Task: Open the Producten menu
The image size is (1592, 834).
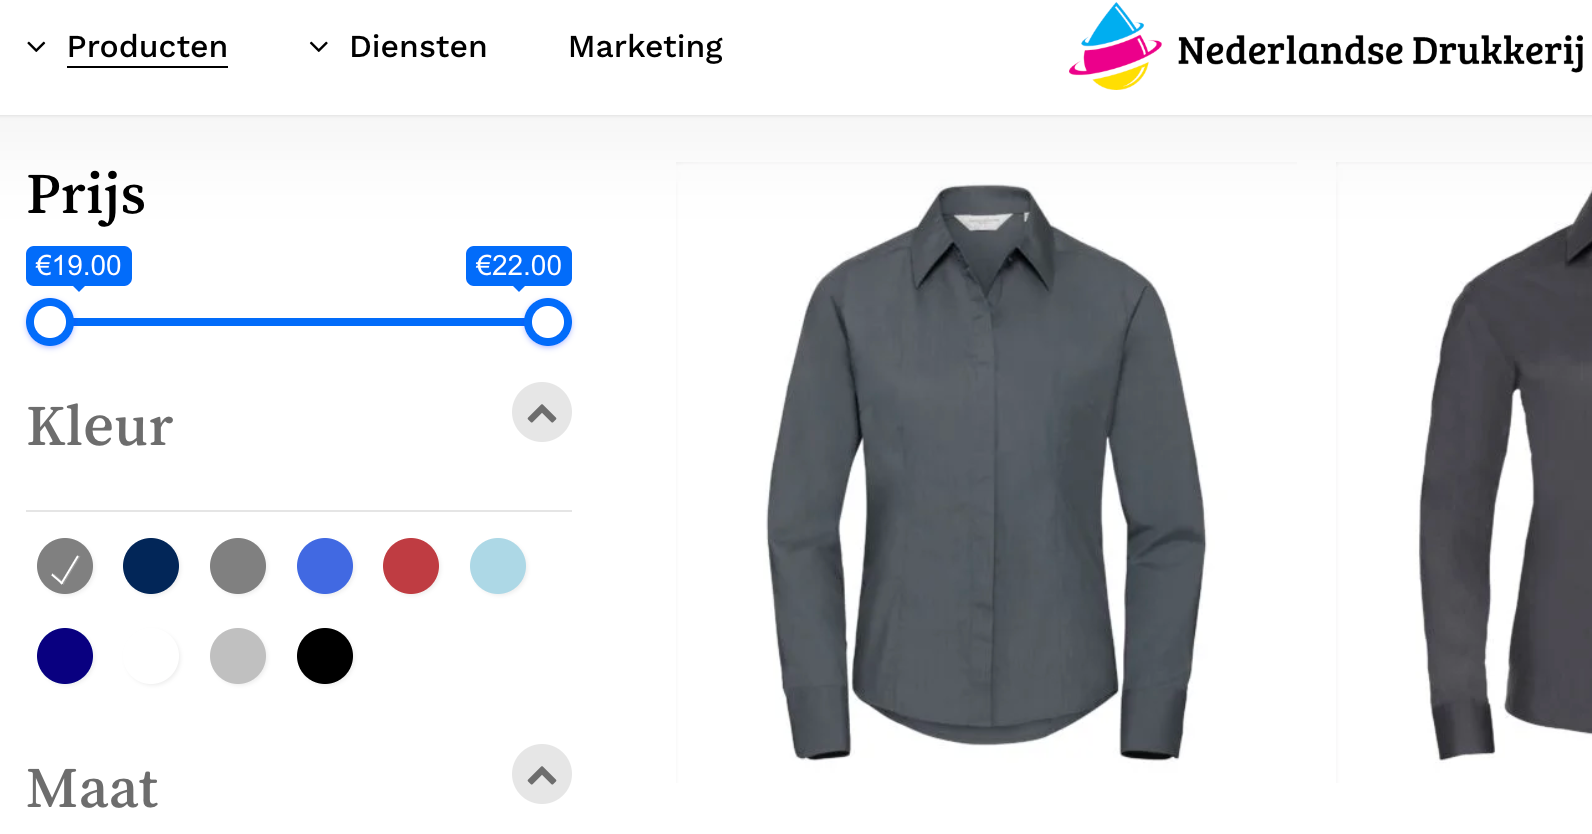Action: 147,47
